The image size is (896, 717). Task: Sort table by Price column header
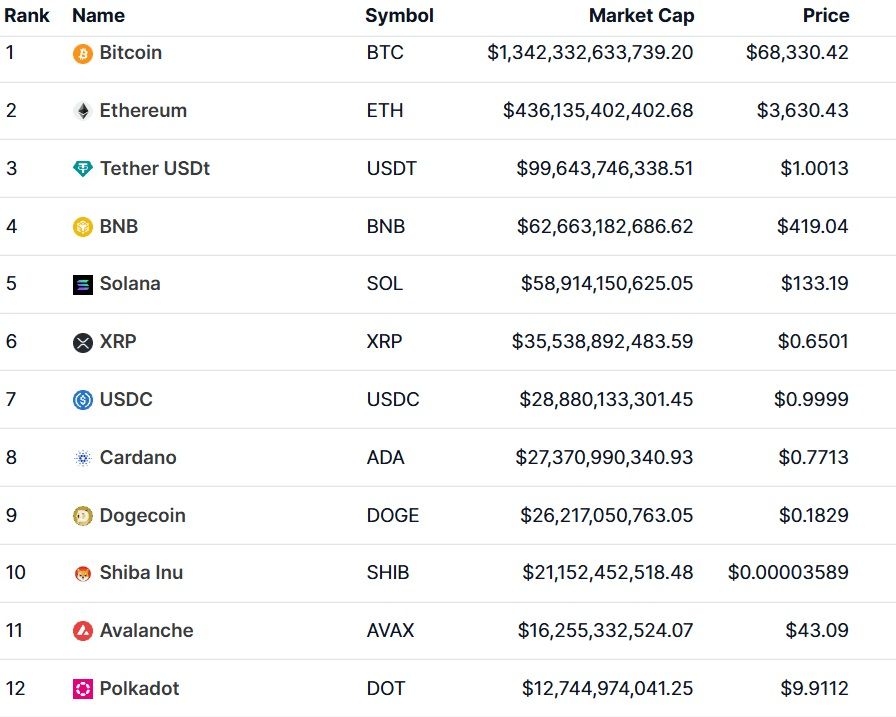[x=825, y=16]
